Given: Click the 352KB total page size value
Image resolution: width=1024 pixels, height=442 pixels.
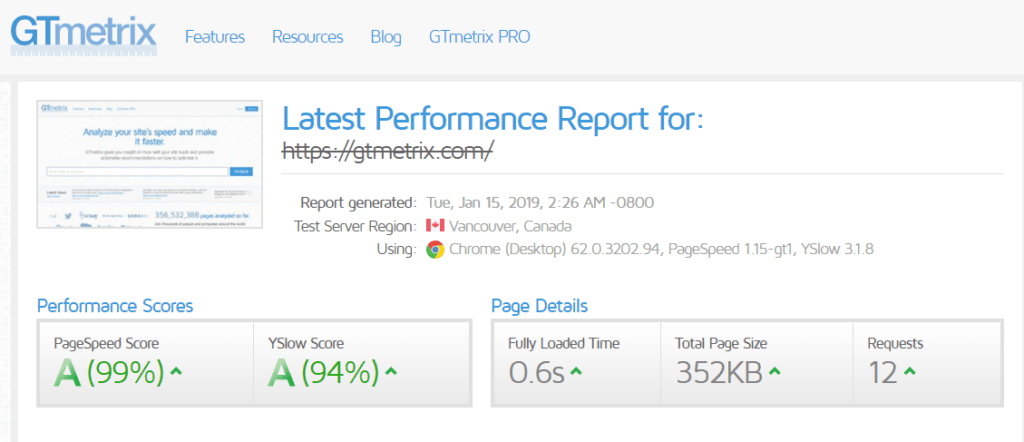Looking at the screenshot, I should point(720,372).
